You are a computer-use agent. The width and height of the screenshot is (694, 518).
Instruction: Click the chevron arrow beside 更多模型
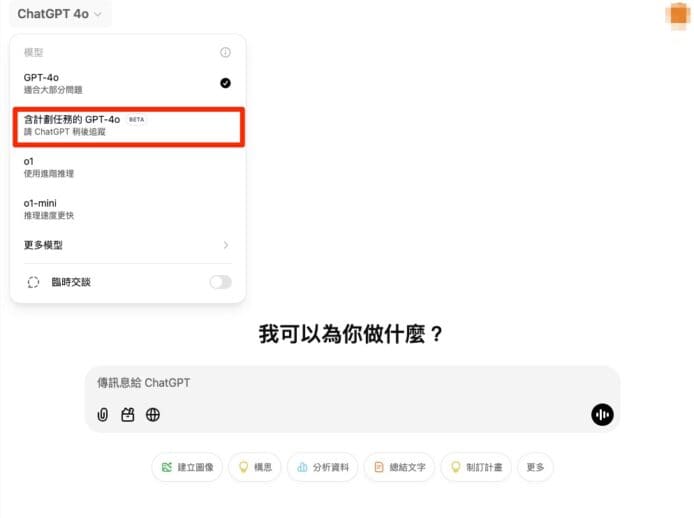tap(225, 245)
